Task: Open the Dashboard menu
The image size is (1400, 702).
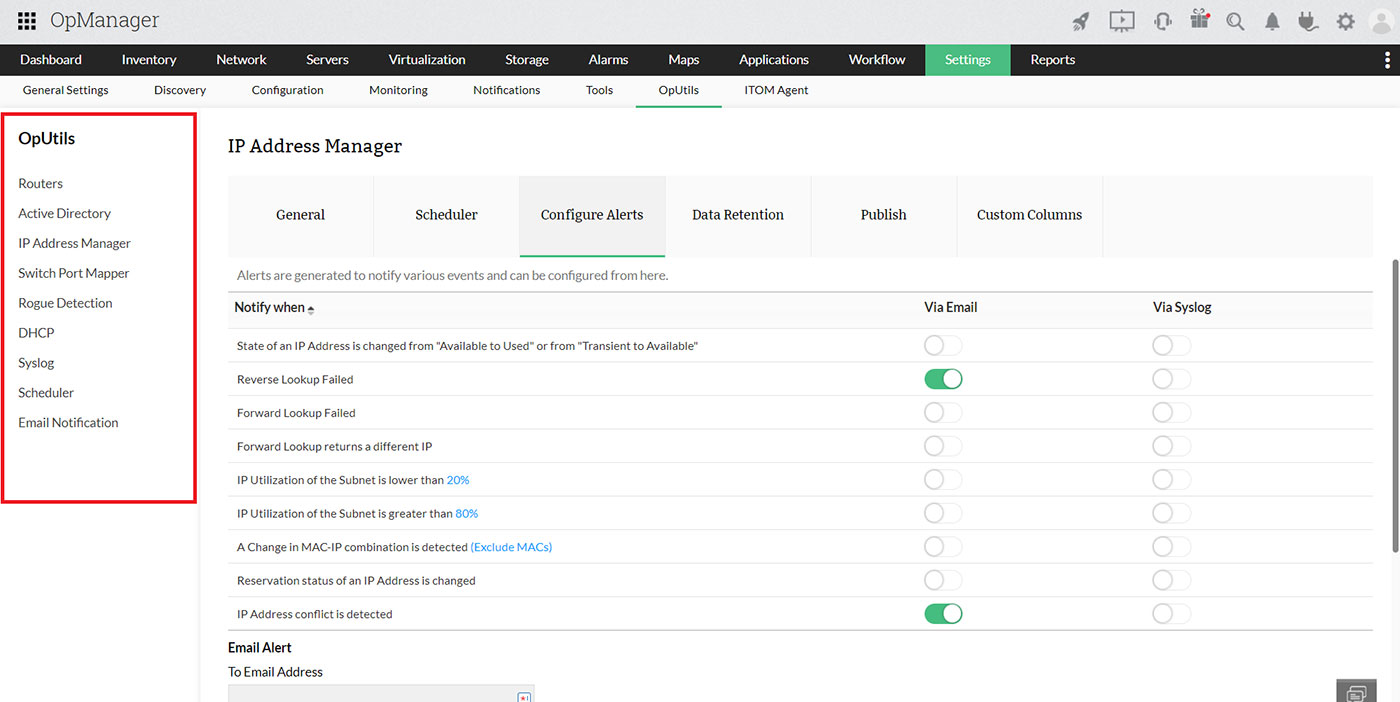Action: pyautogui.click(x=51, y=60)
